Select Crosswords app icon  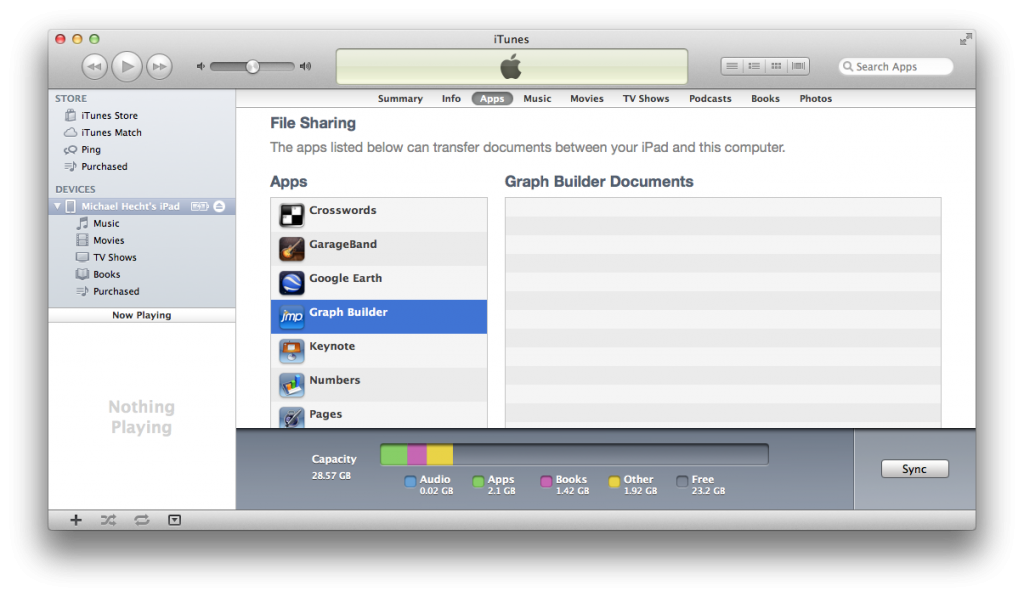291,215
